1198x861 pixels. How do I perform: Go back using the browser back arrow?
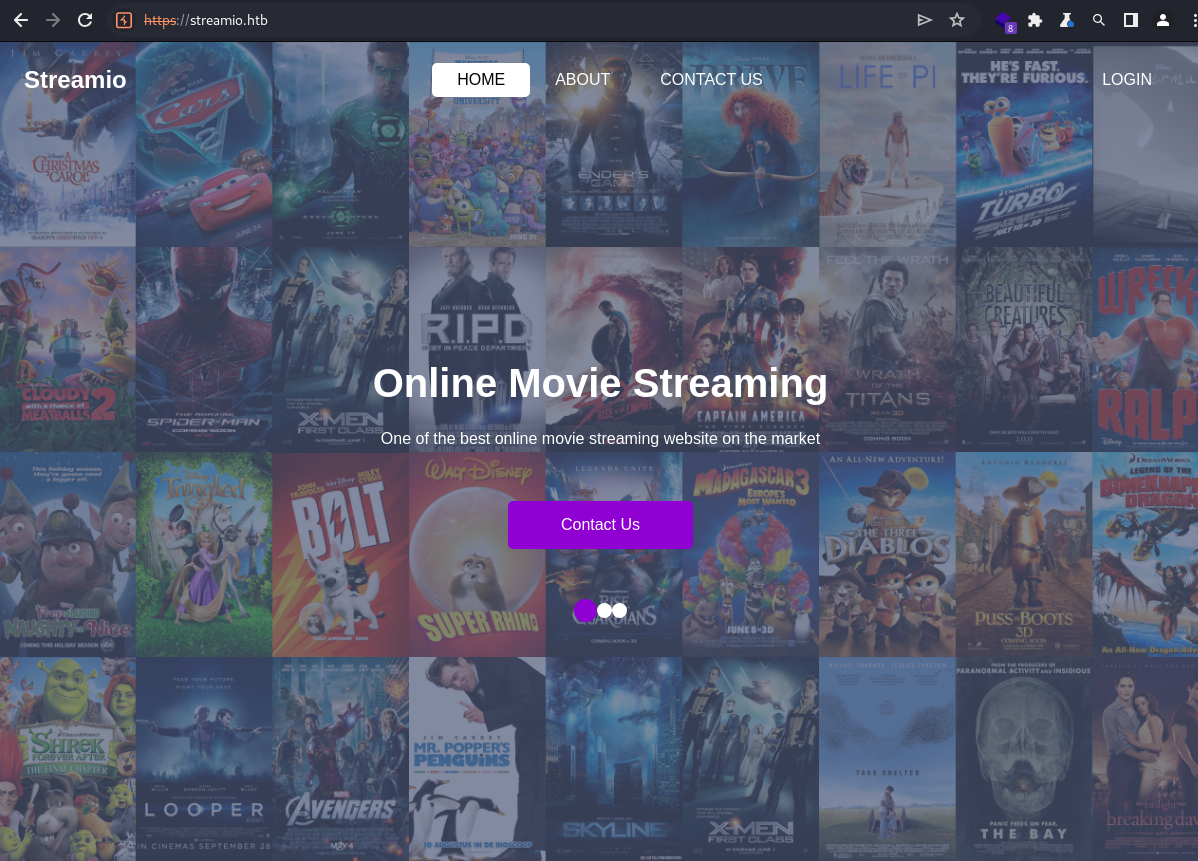pos(21,20)
